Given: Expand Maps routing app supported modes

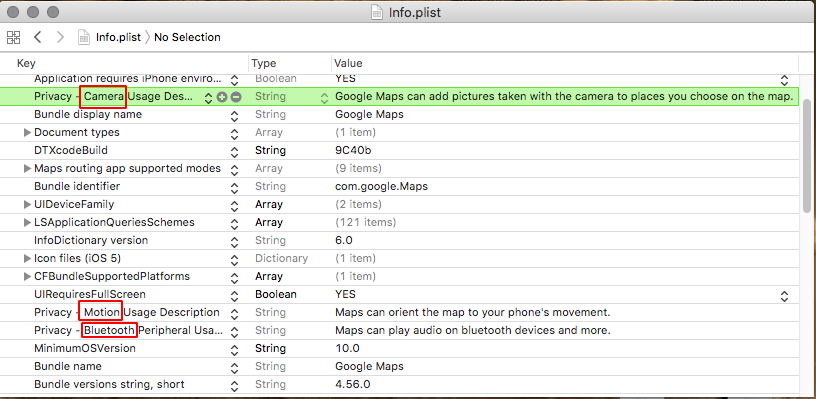Looking at the screenshot, I should [x=28, y=169].
